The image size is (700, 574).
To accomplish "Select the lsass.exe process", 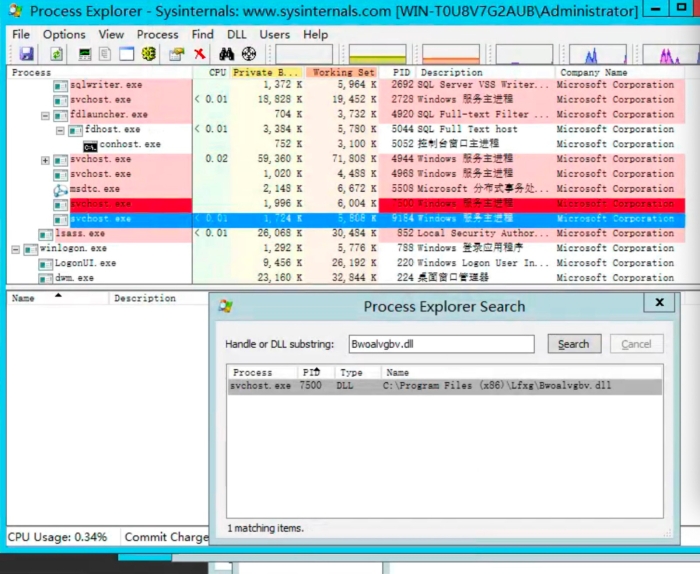I will tap(346, 233).
